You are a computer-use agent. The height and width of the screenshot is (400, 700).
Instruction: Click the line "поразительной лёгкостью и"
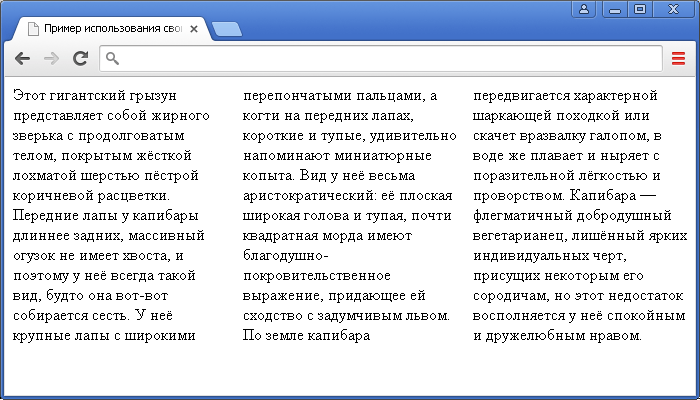coord(567,175)
